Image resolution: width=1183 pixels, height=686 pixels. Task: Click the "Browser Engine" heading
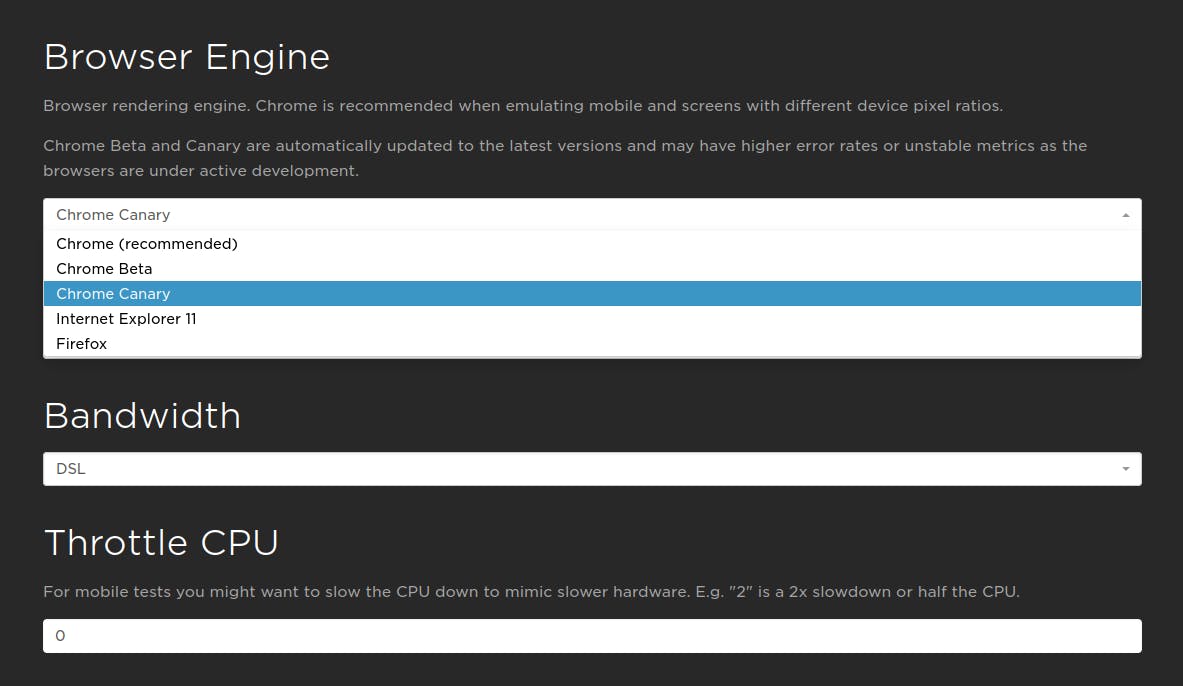(187, 57)
